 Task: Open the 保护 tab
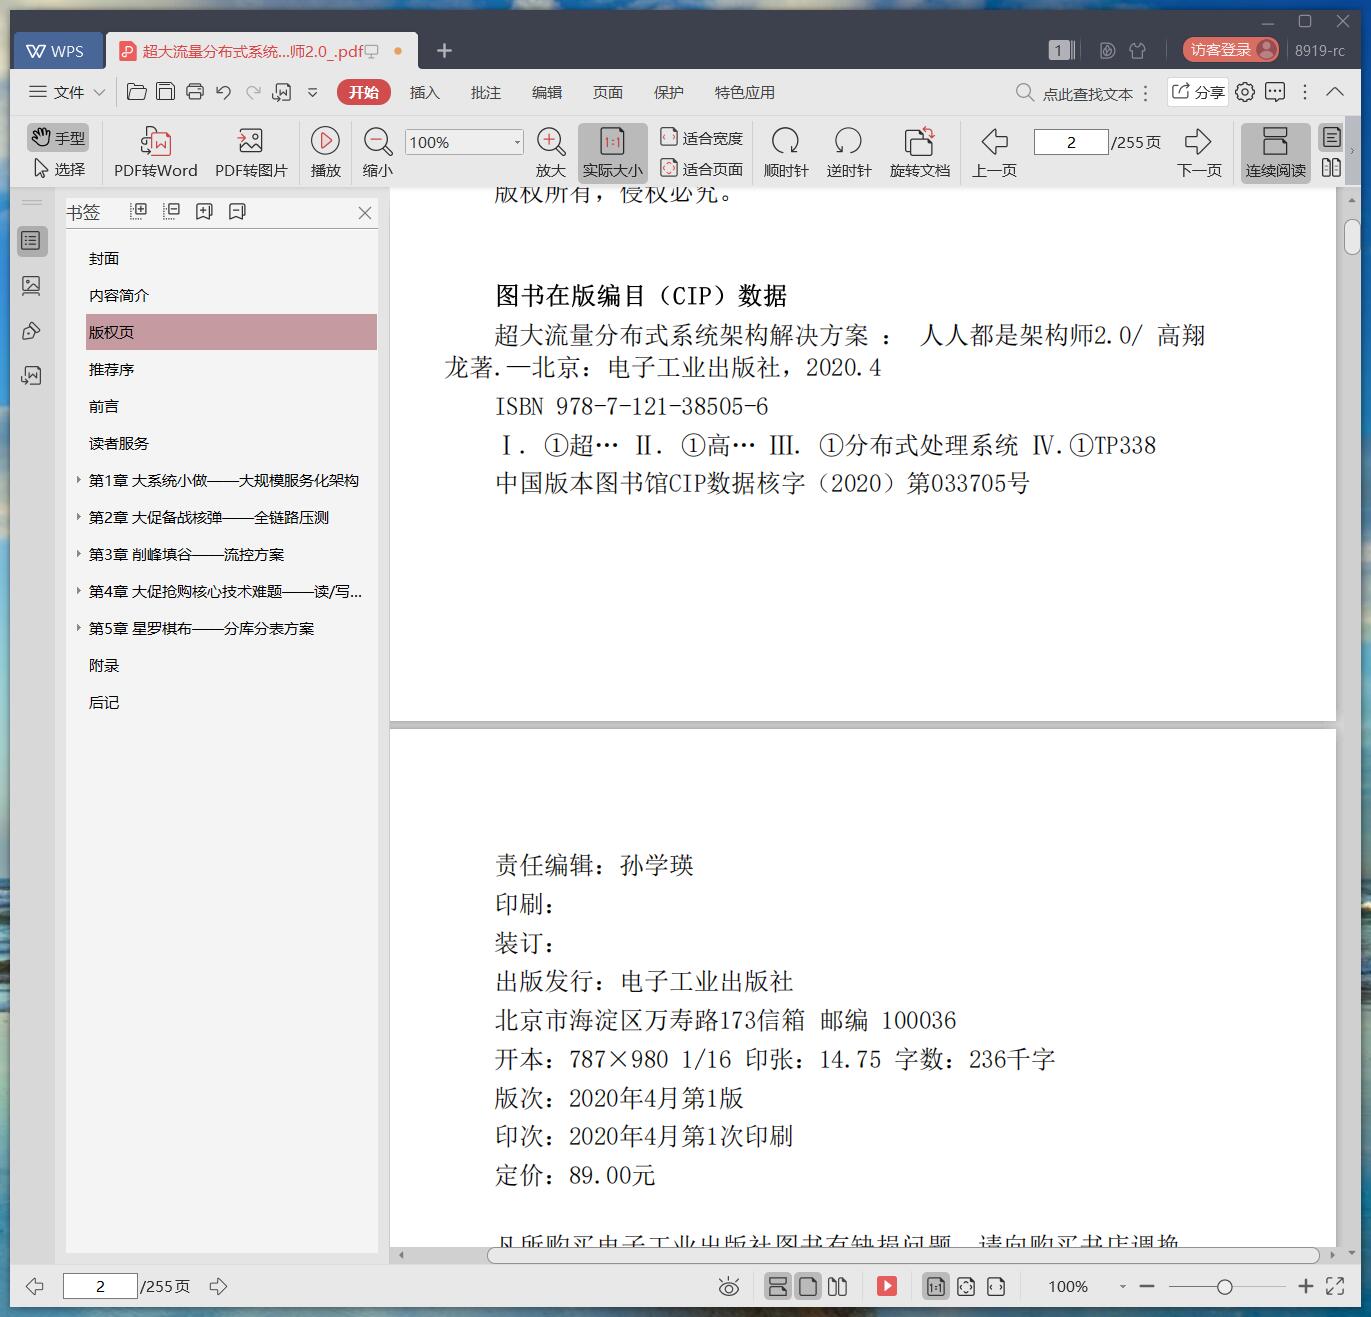click(x=668, y=92)
